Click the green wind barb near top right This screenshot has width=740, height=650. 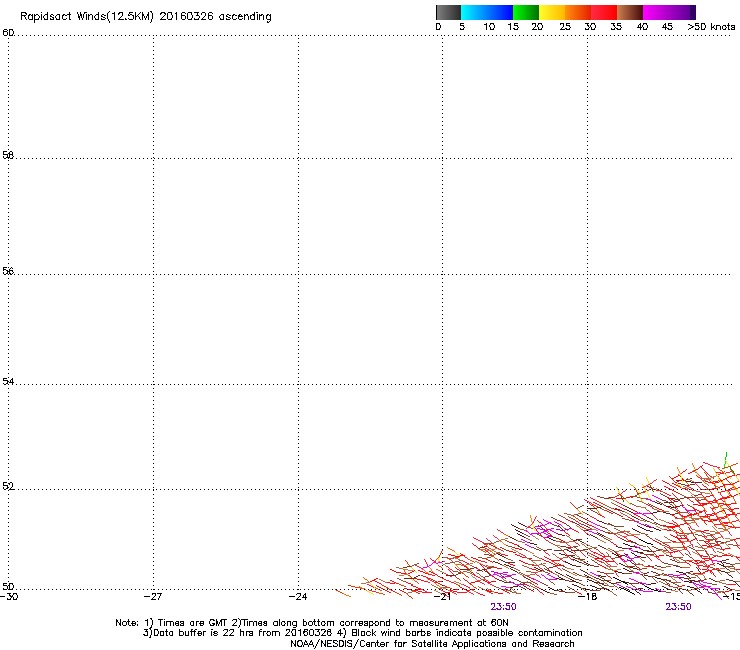coord(725,460)
